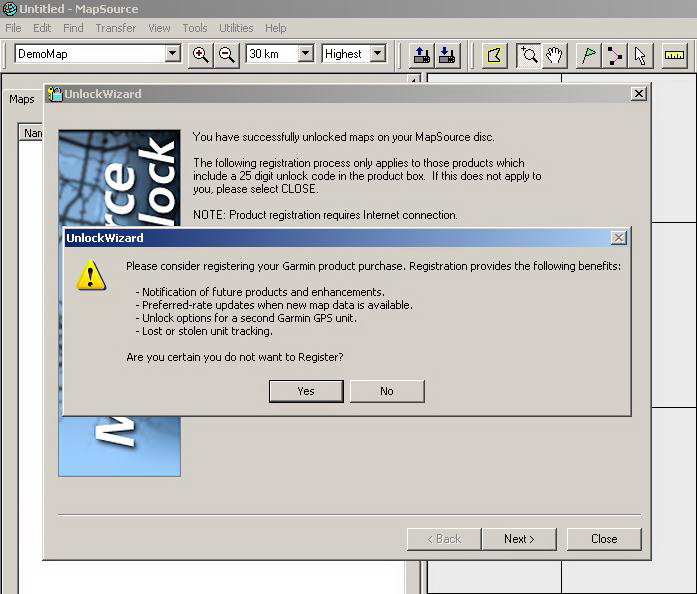
Task: Click the Name column header
Action: tap(31, 133)
